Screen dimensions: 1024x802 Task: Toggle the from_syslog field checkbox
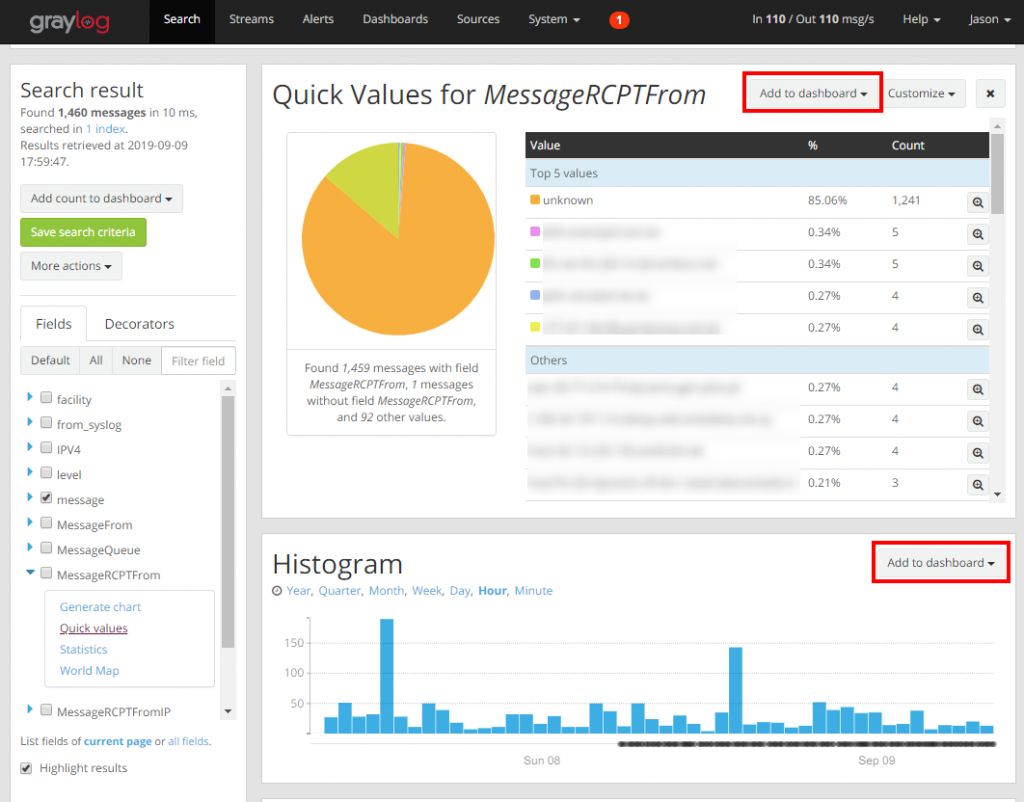(46, 423)
